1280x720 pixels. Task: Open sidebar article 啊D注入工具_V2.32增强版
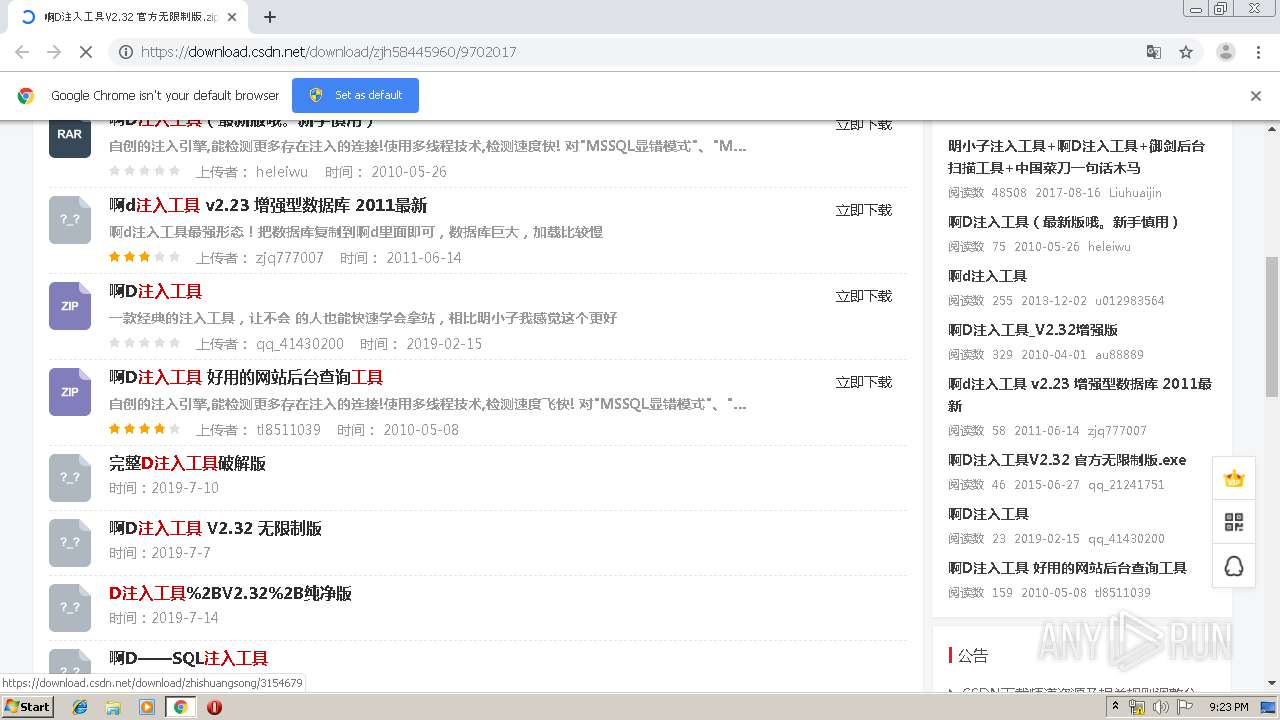(1033, 330)
